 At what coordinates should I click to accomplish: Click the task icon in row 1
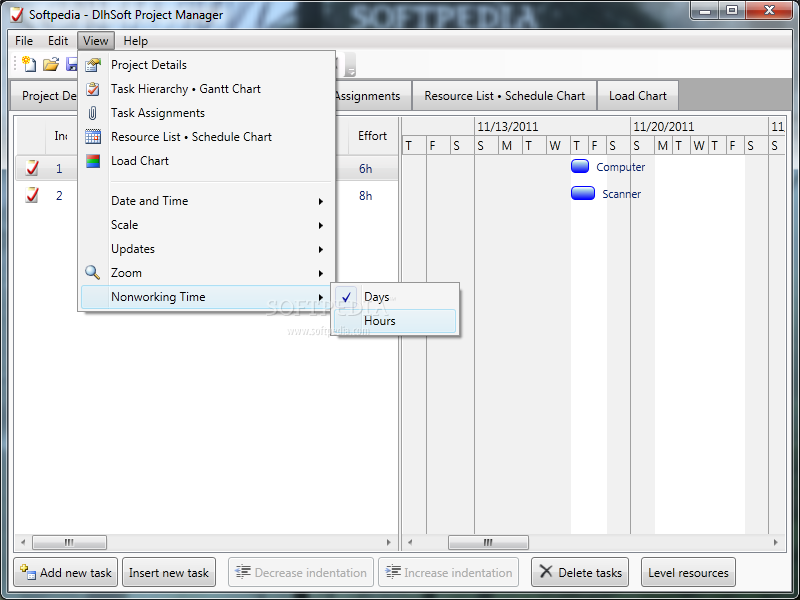pyautogui.click(x=32, y=168)
